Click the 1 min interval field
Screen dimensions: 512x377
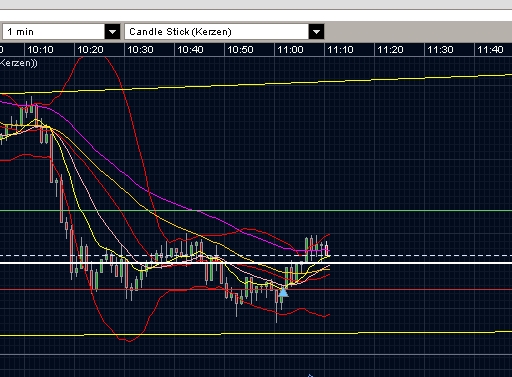[54, 32]
